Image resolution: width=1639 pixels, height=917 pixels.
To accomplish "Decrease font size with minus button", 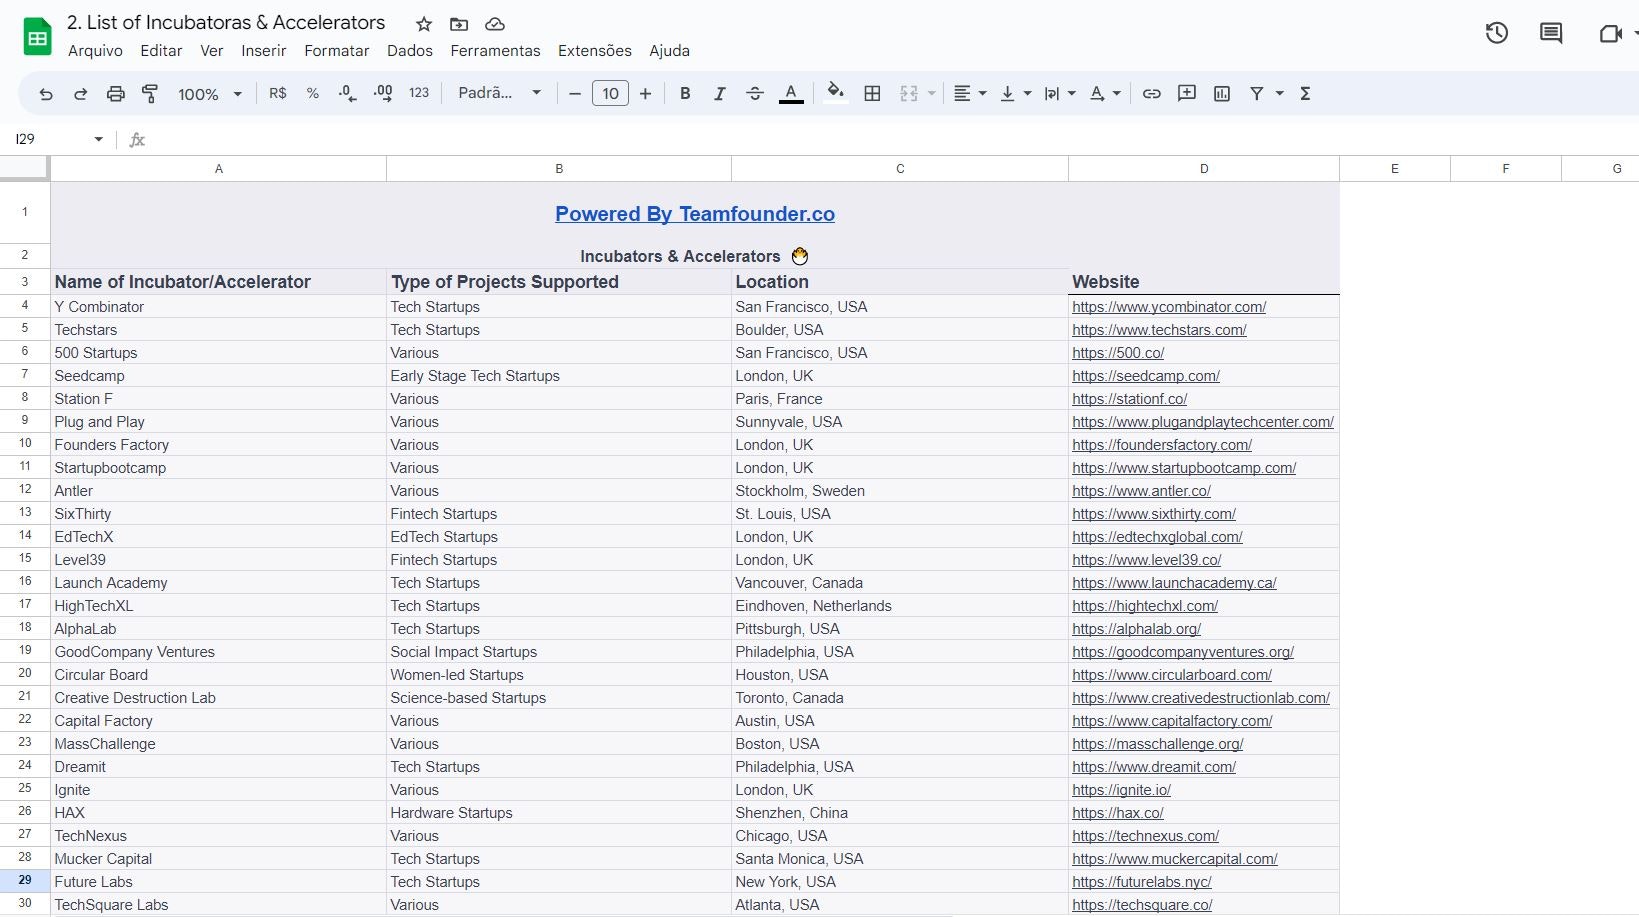I will point(575,94).
